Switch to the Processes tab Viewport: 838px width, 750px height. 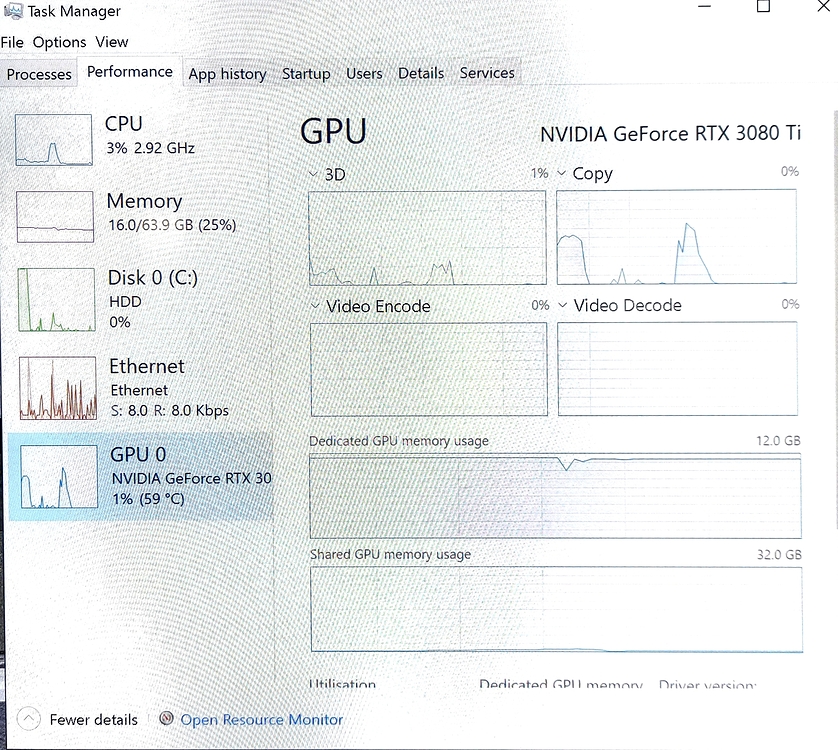click(39, 74)
